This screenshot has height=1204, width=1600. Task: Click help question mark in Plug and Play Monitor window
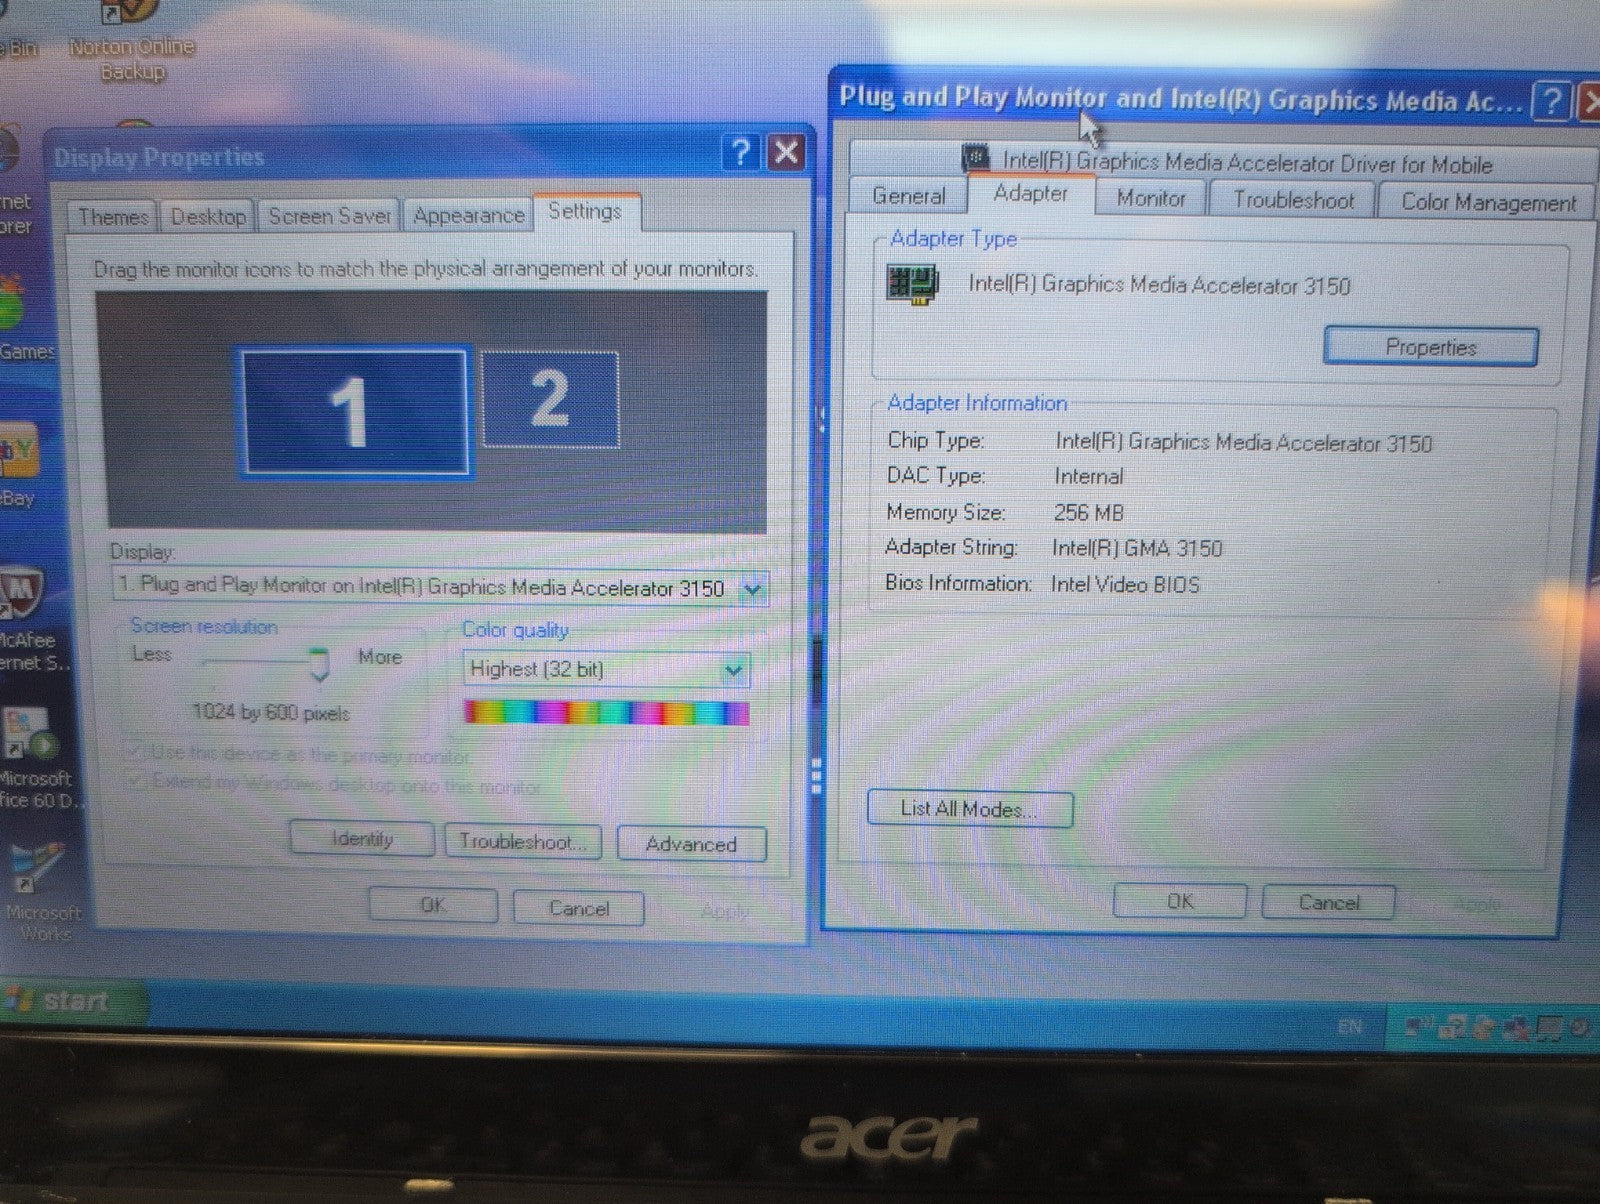(1551, 101)
